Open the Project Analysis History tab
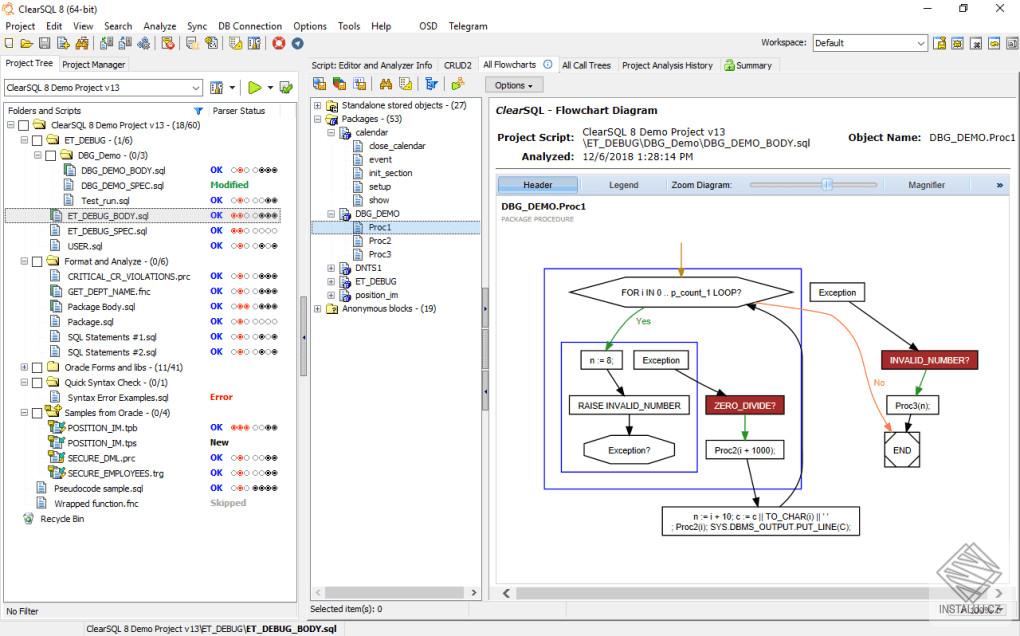 coord(667,65)
